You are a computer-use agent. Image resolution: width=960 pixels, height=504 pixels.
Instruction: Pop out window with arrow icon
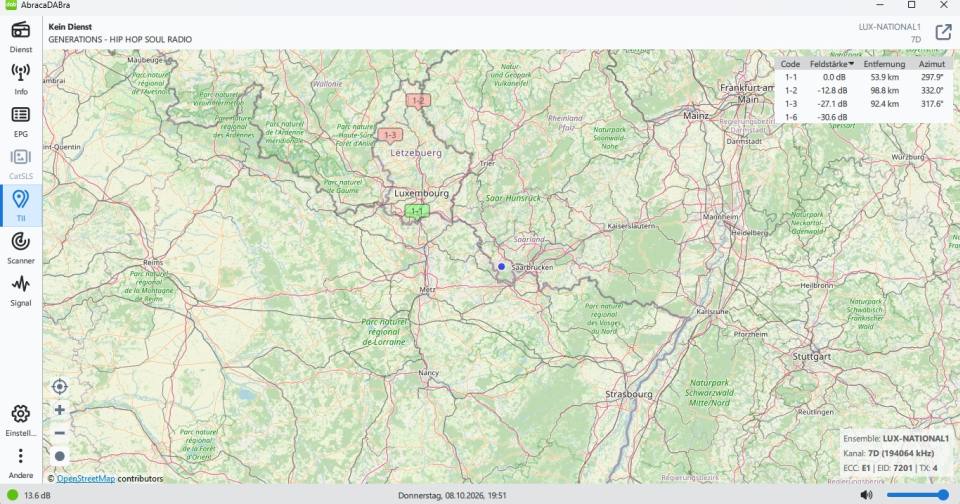click(943, 32)
